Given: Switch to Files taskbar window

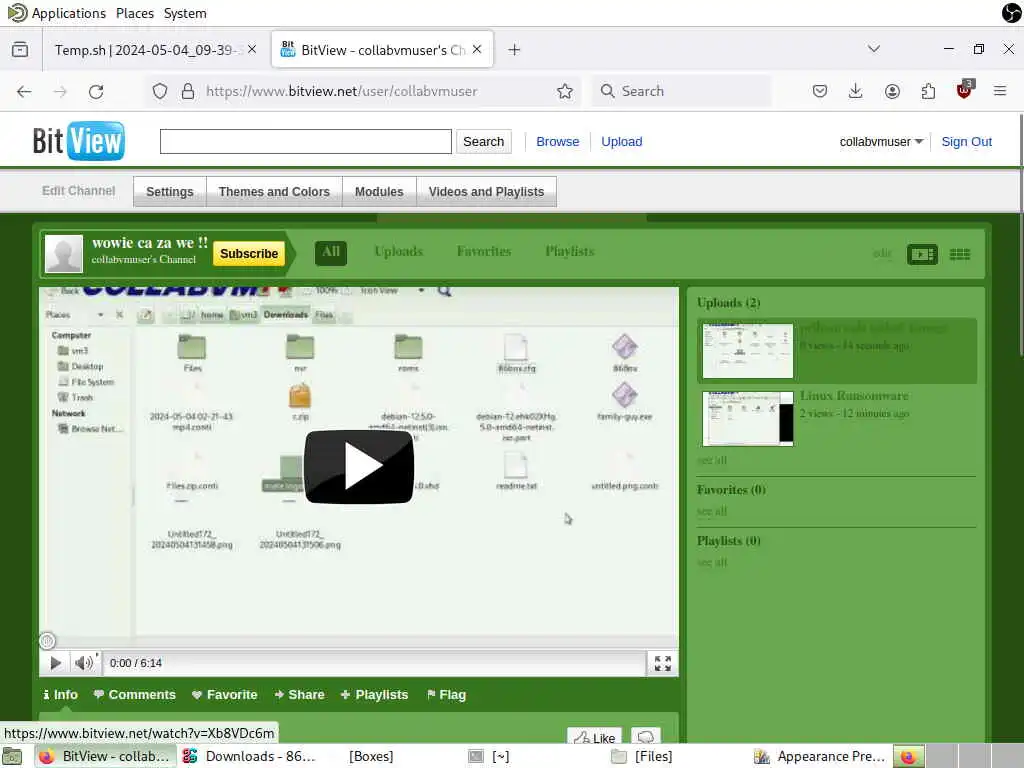Looking at the screenshot, I should point(643,756).
